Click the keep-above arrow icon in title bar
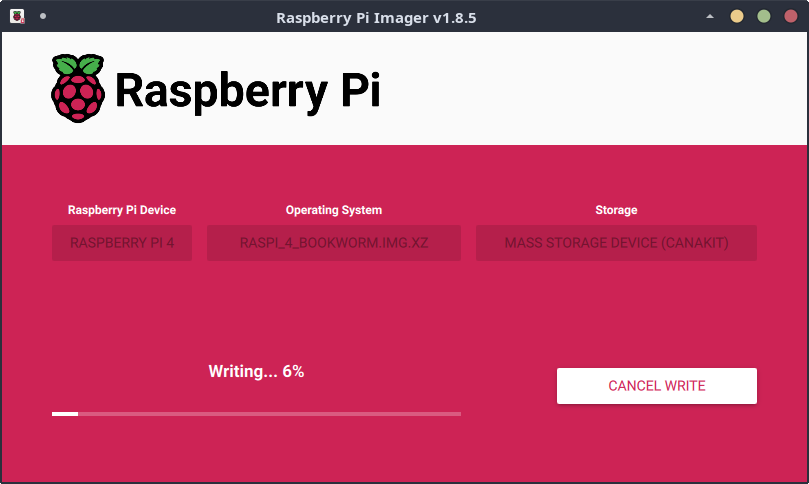This screenshot has height=484, width=809. pos(710,17)
